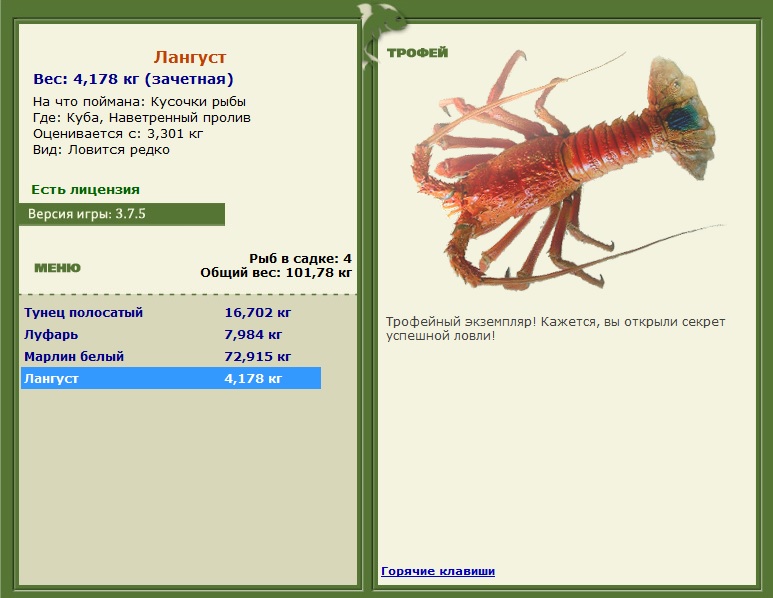Click the 7,984 кг weight value
The width and height of the screenshot is (773, 598).
(253, 335)
